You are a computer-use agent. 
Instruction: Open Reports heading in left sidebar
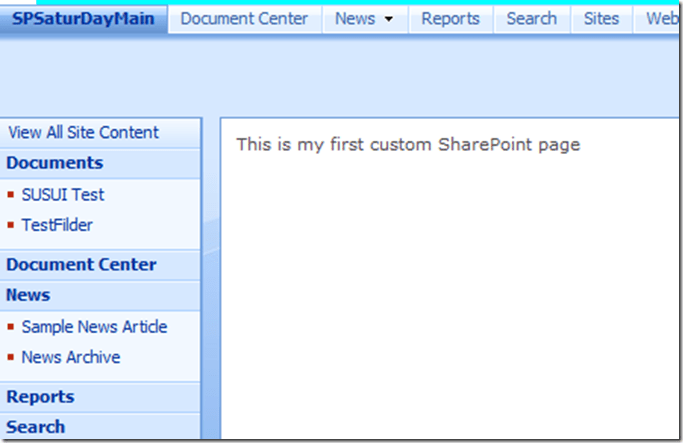pyautogui.click(x=40, y=397)
